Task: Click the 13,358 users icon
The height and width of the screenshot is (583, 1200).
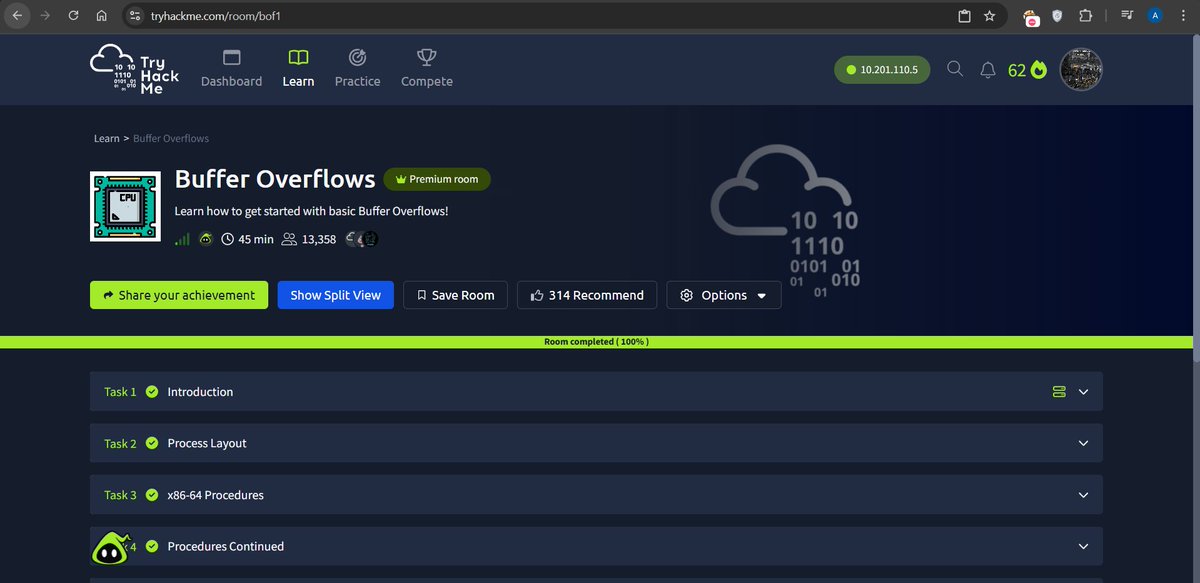Action: pyautogui.click(x=290, y=239)
